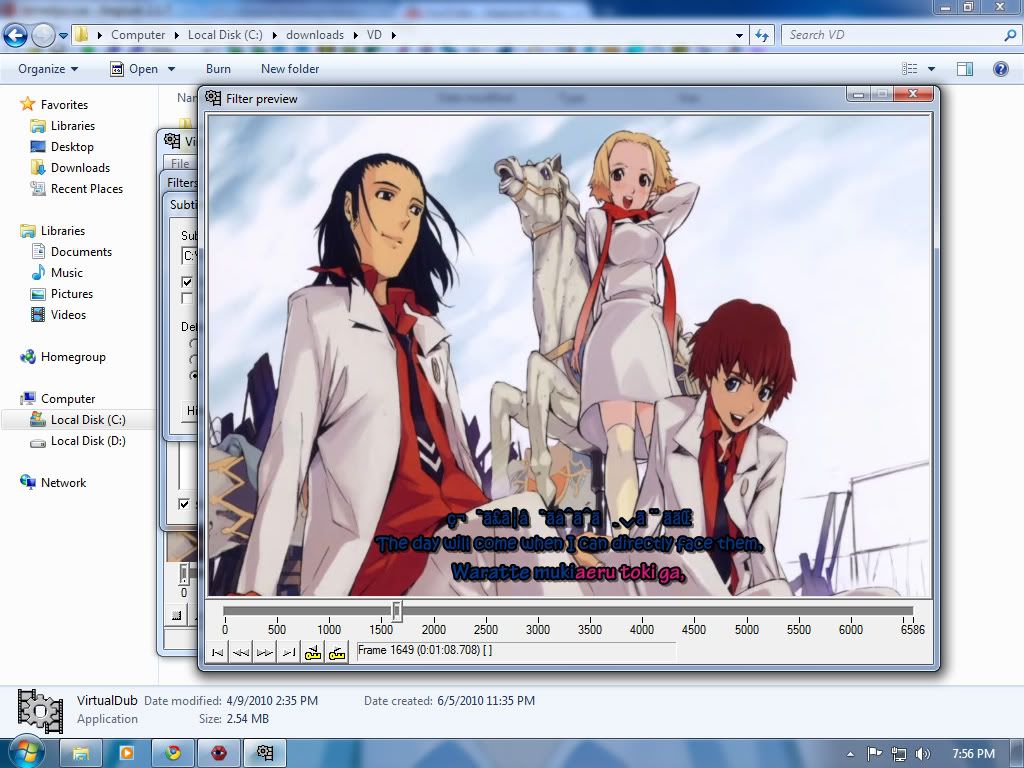1024x768 pixels.
Task: Step back one frame in preview
Action: pos(240,652)
